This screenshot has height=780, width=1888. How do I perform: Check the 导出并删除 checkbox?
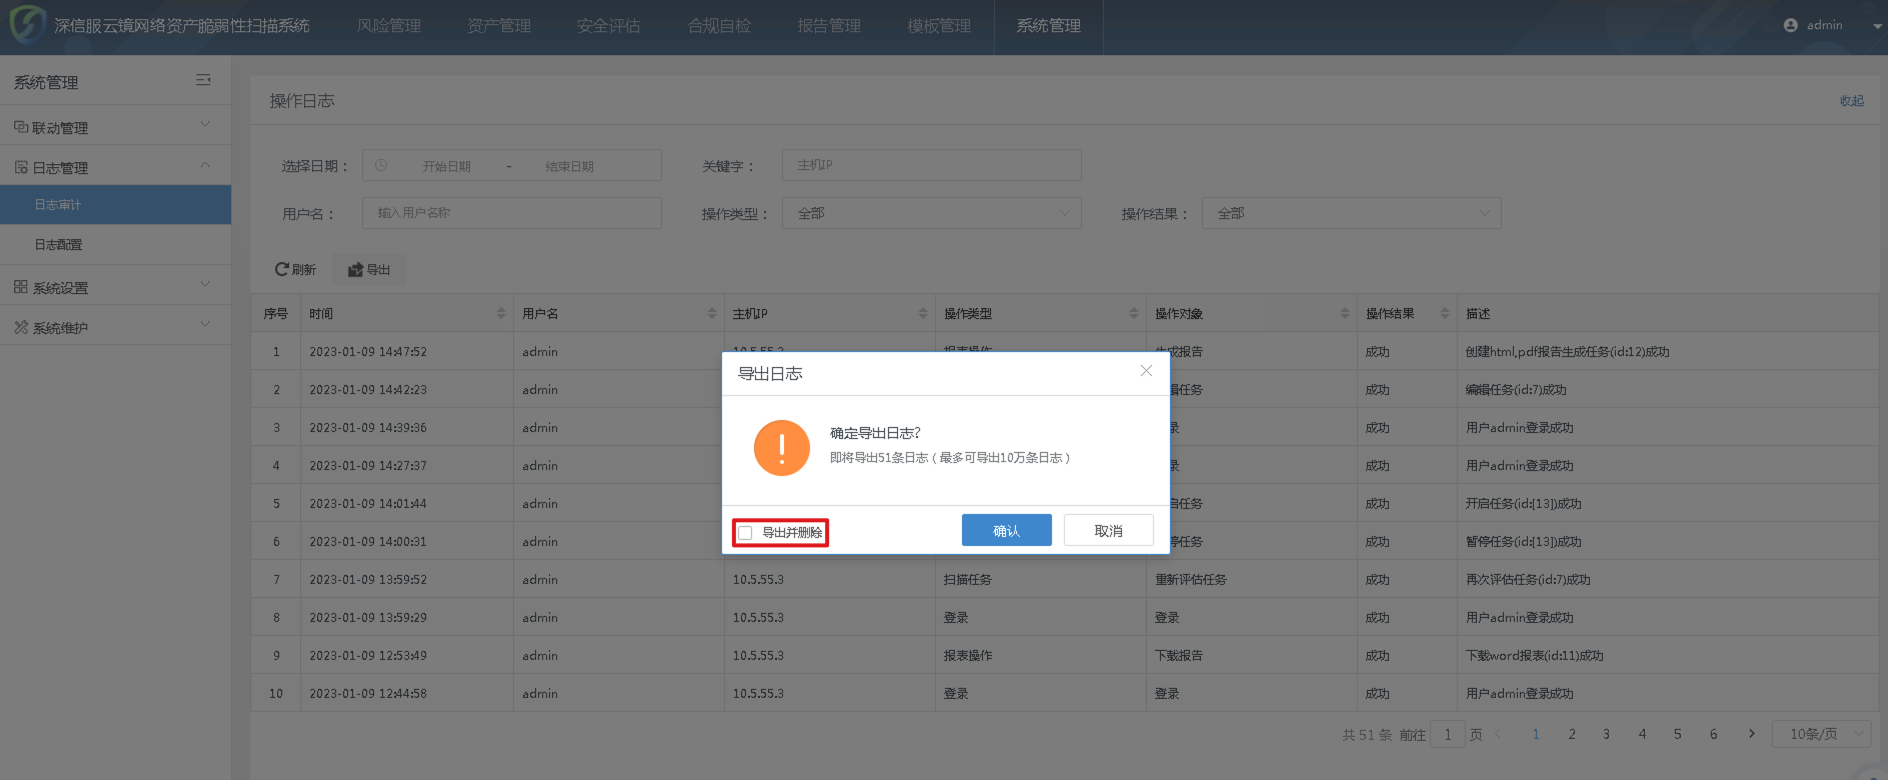tap(745, 533)
